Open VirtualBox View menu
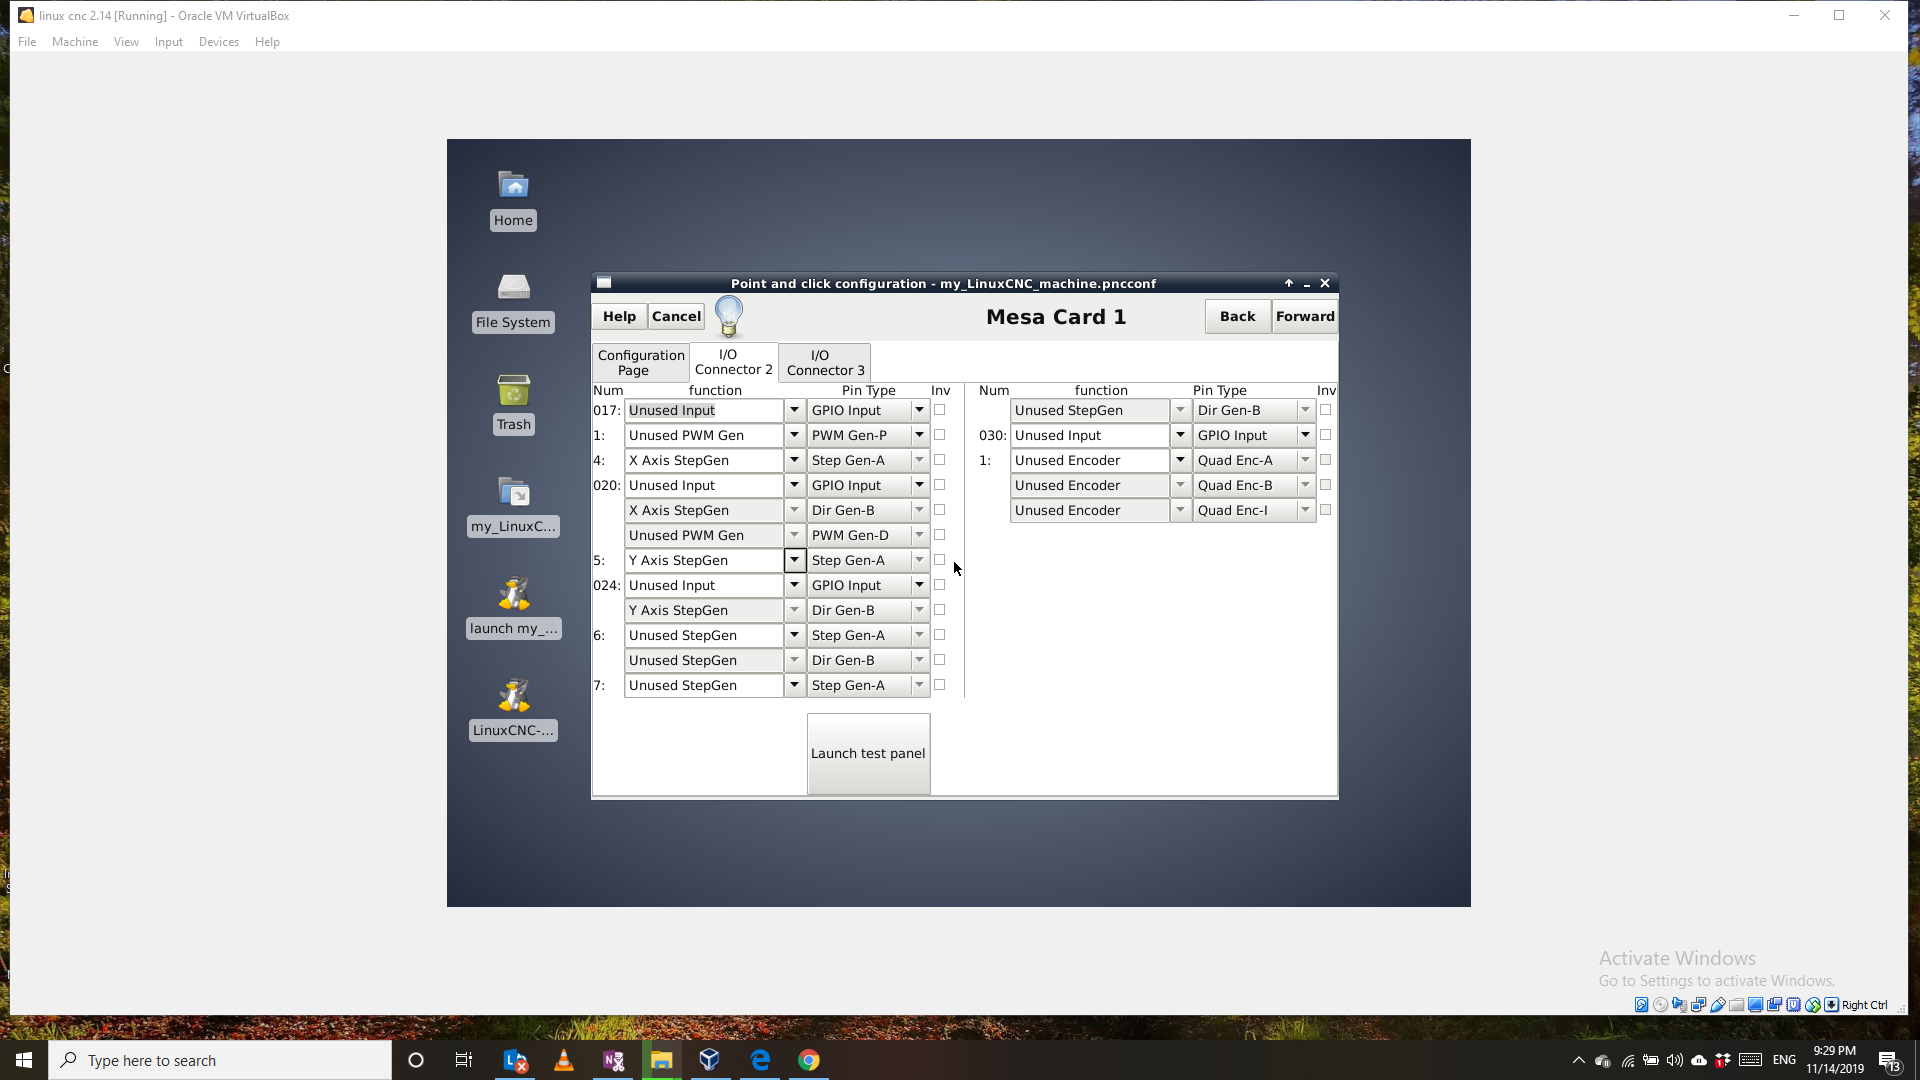 (x=126, y=42)
